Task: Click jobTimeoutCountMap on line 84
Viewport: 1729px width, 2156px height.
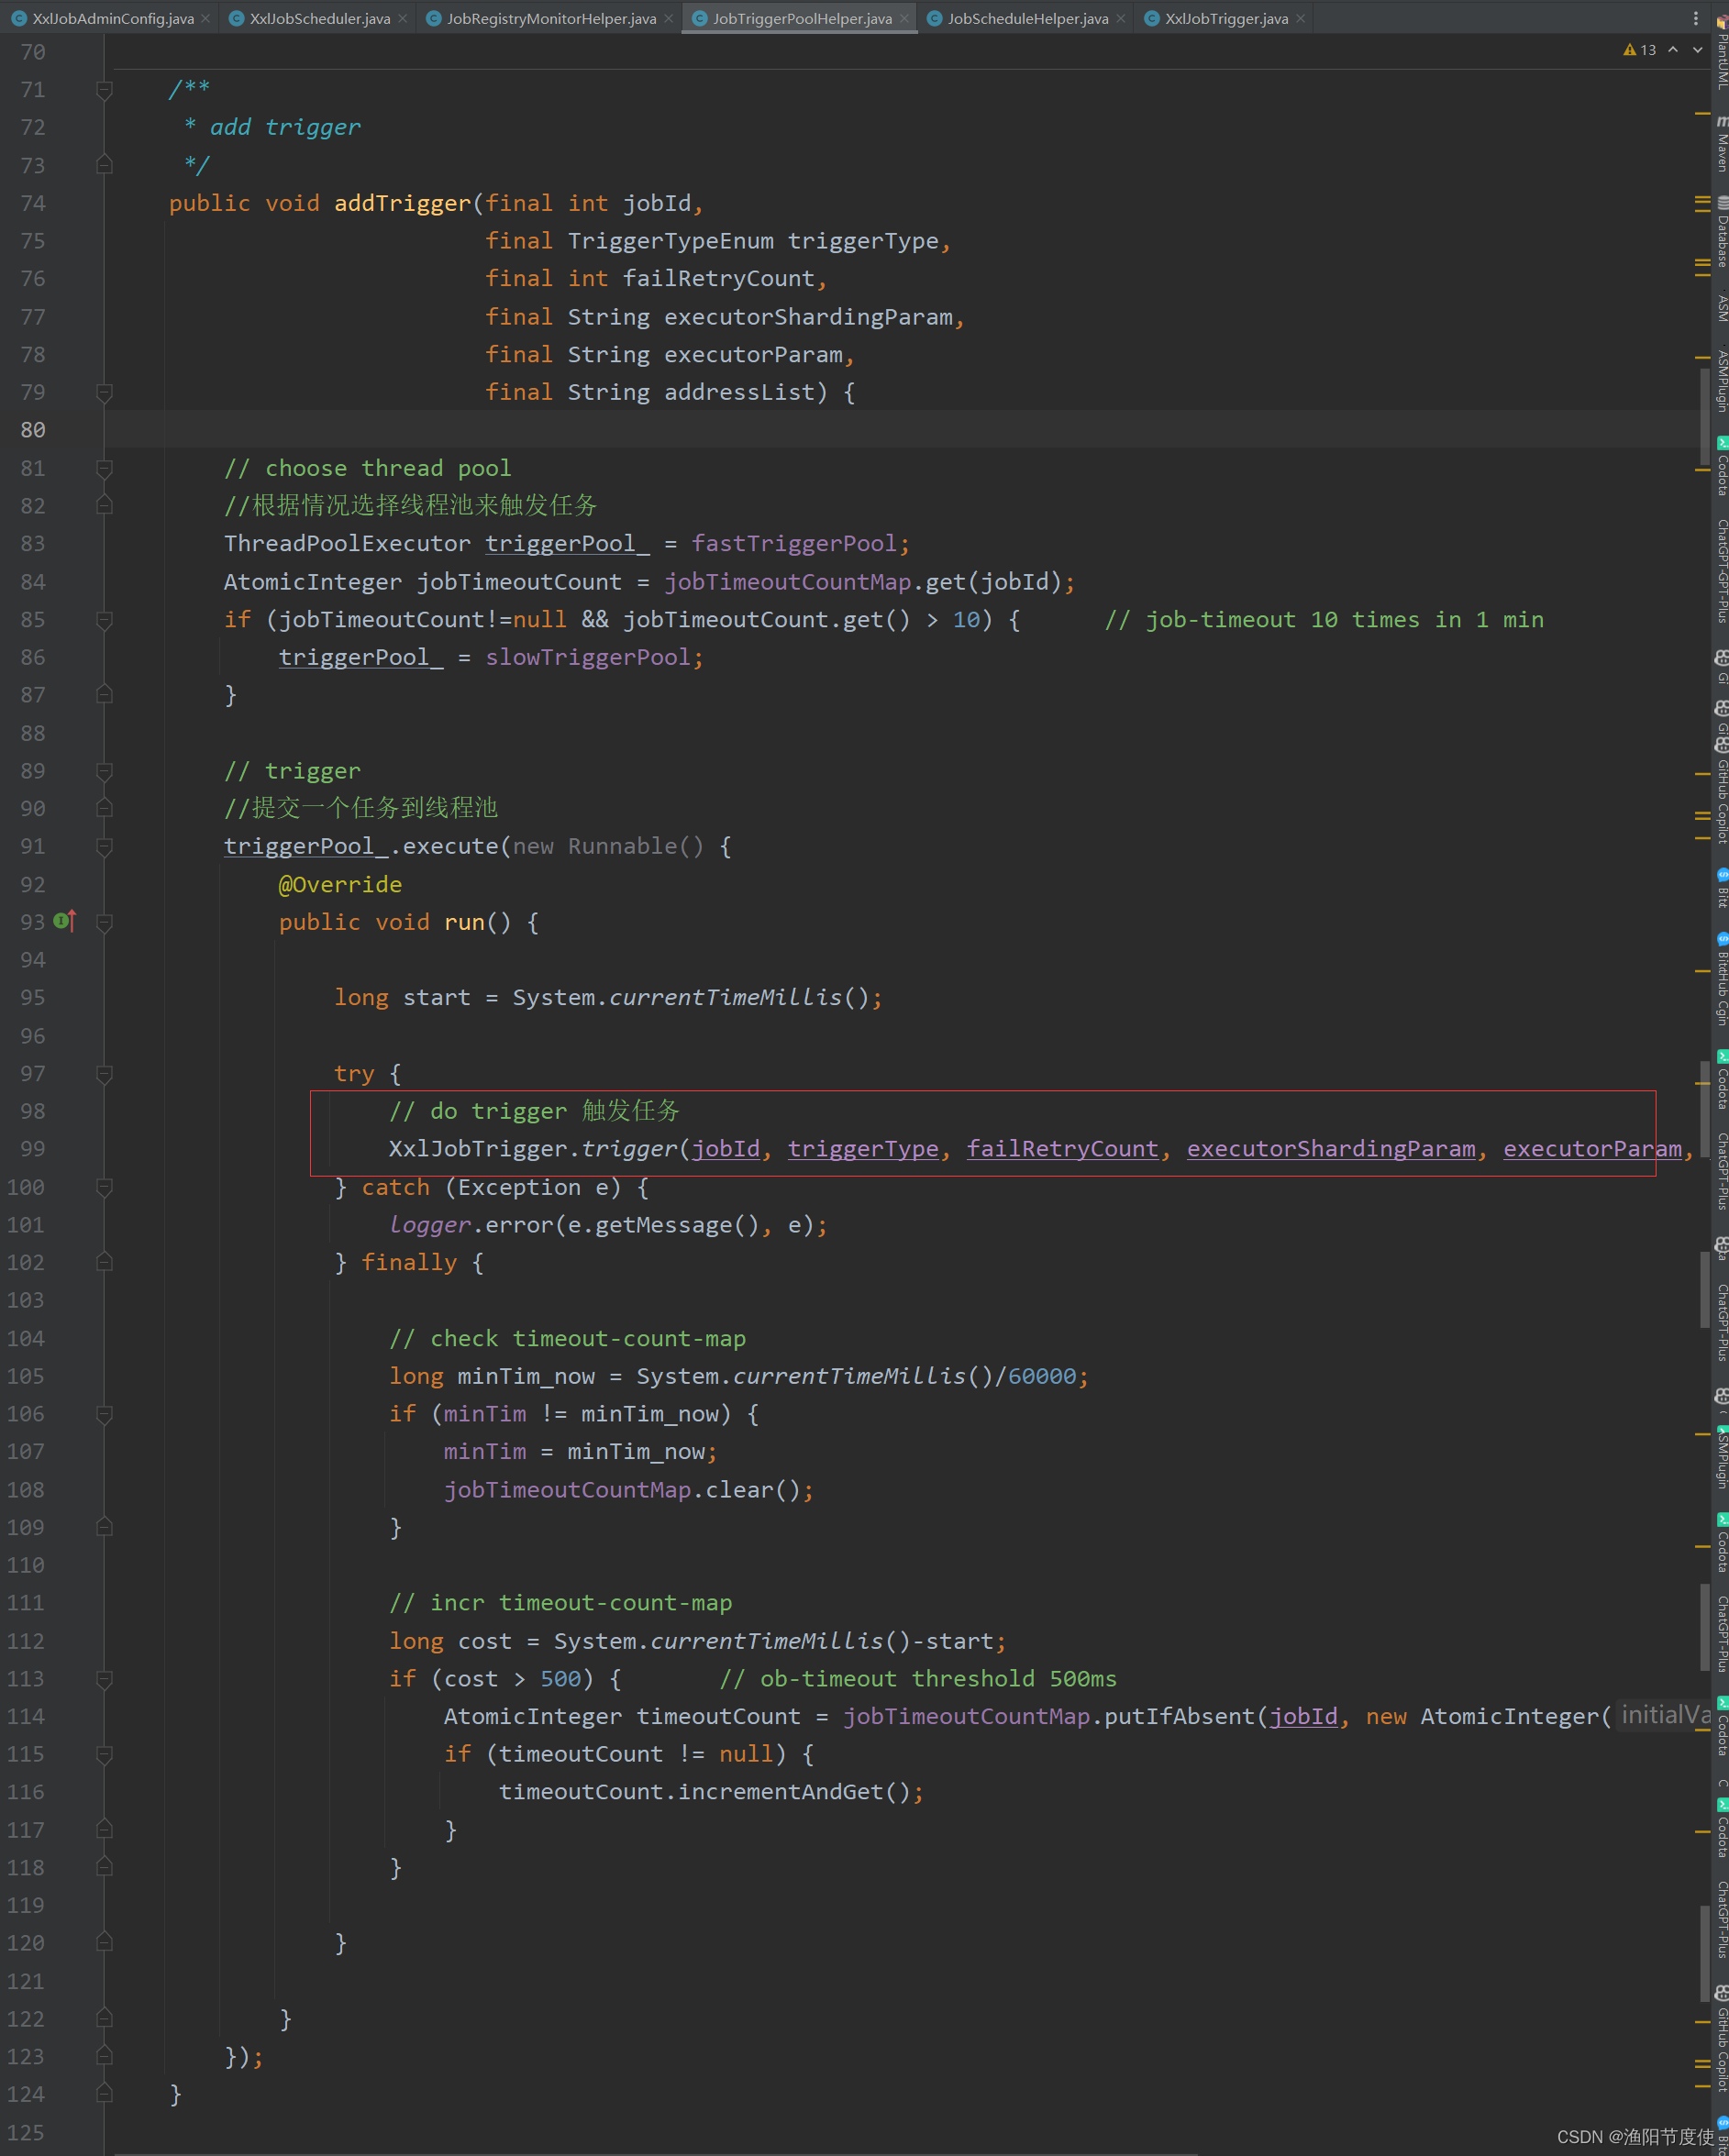Action: [788, 582]
